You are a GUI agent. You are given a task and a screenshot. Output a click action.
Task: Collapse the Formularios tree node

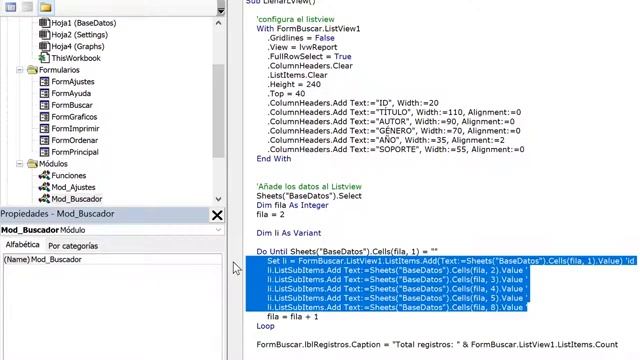(x=20, y=70)
